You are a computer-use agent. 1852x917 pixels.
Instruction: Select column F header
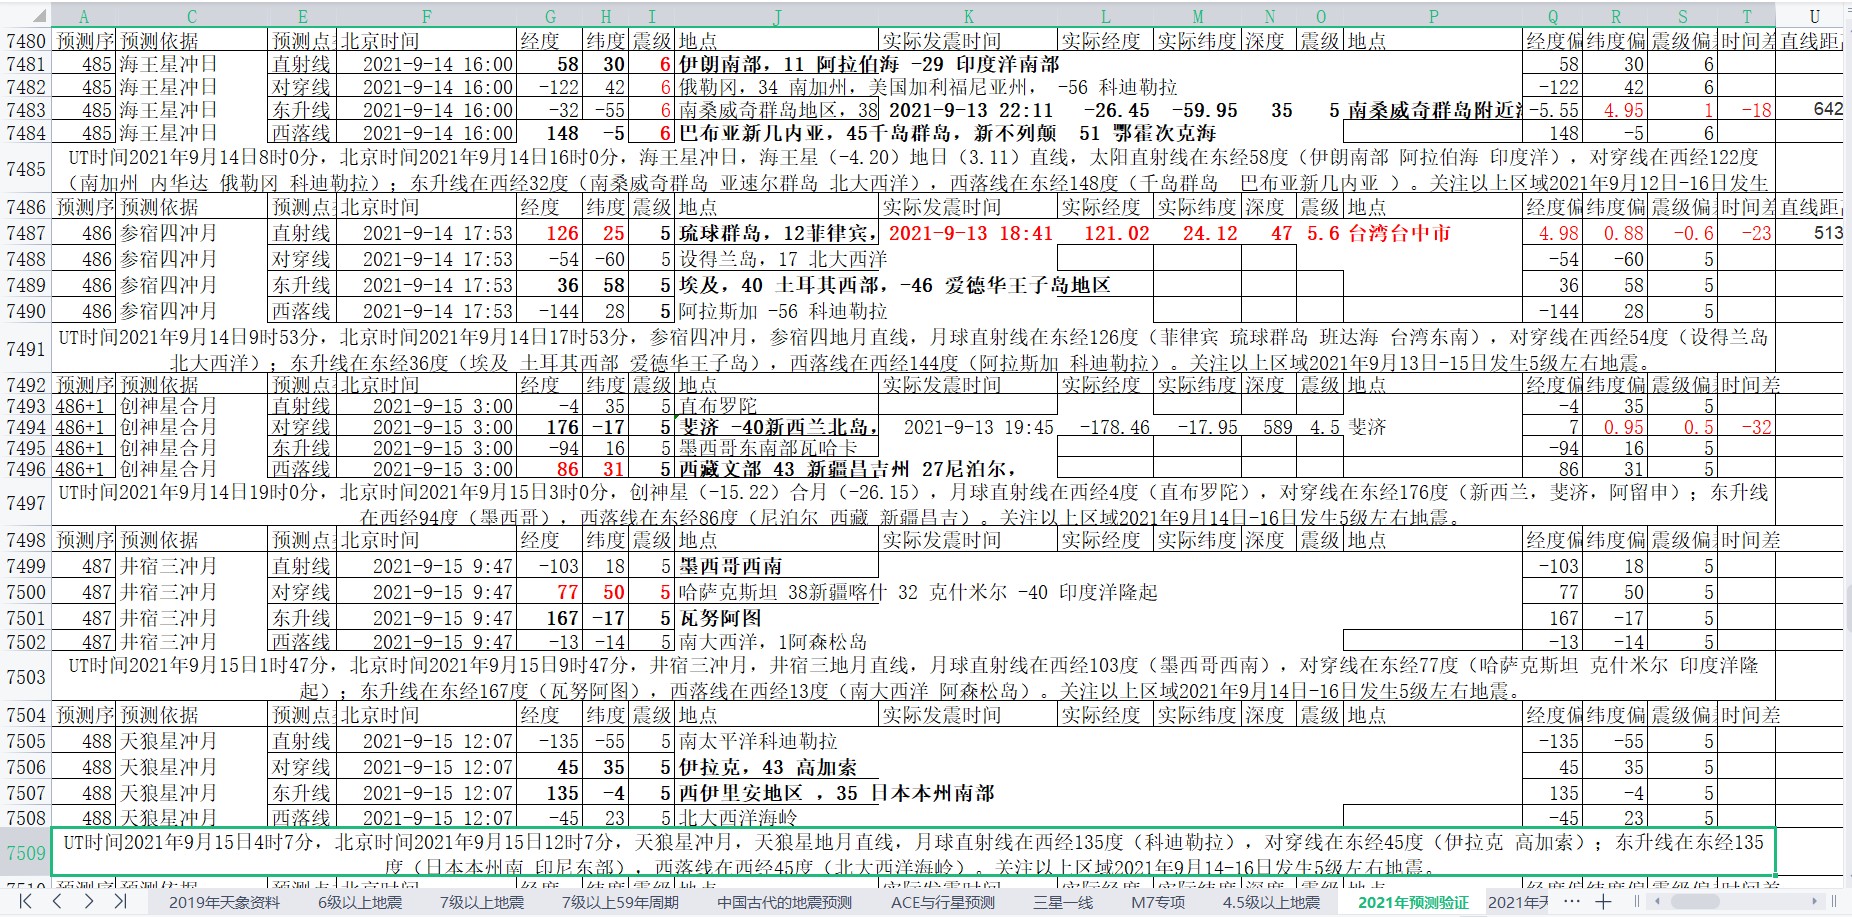pyautogui.click(x=426, y=16)
